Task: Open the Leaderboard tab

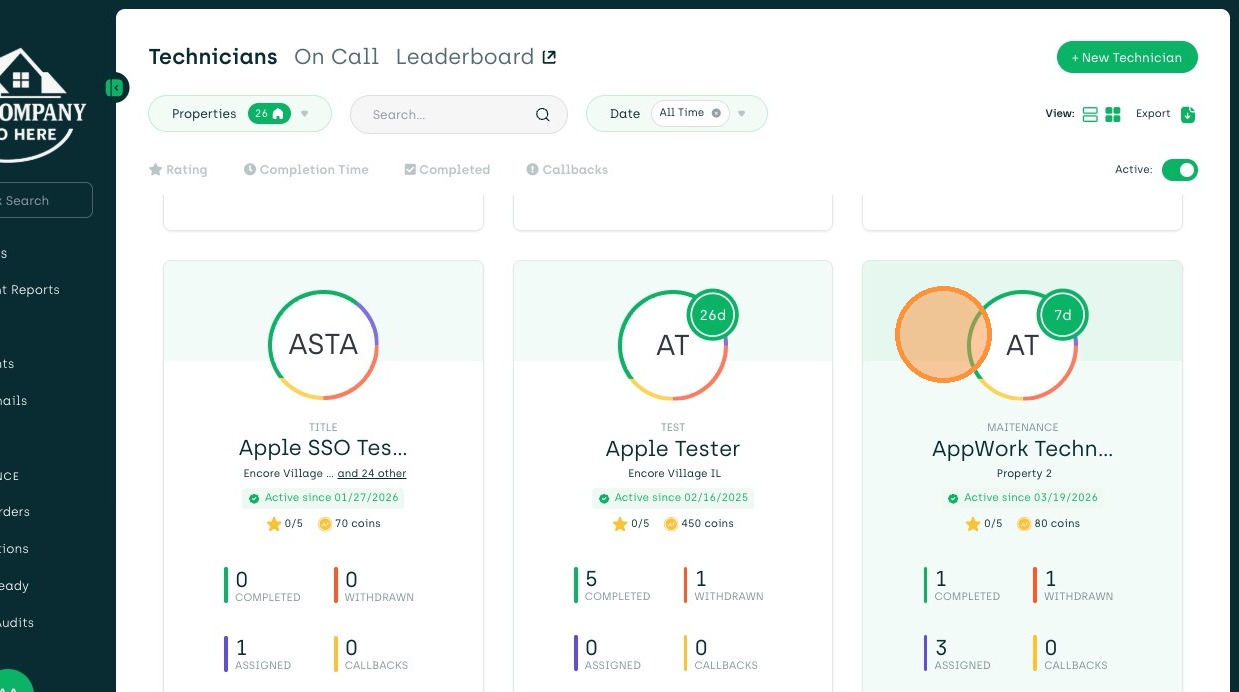Action: tap(465, 57)
